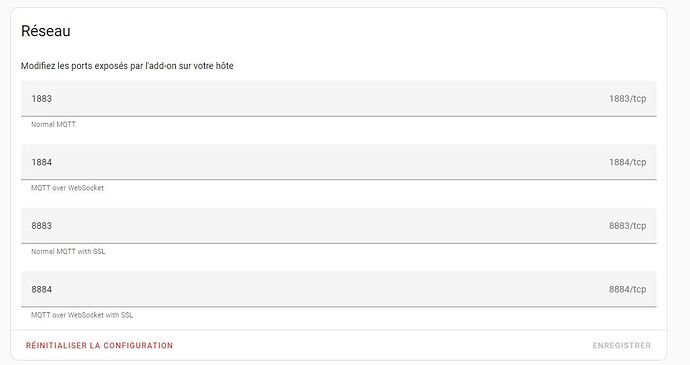Click the 'Normal MQTT with SSL' helper text
Image resolution: width=690 pixels, height=365 pixels.
pos(68,251)
